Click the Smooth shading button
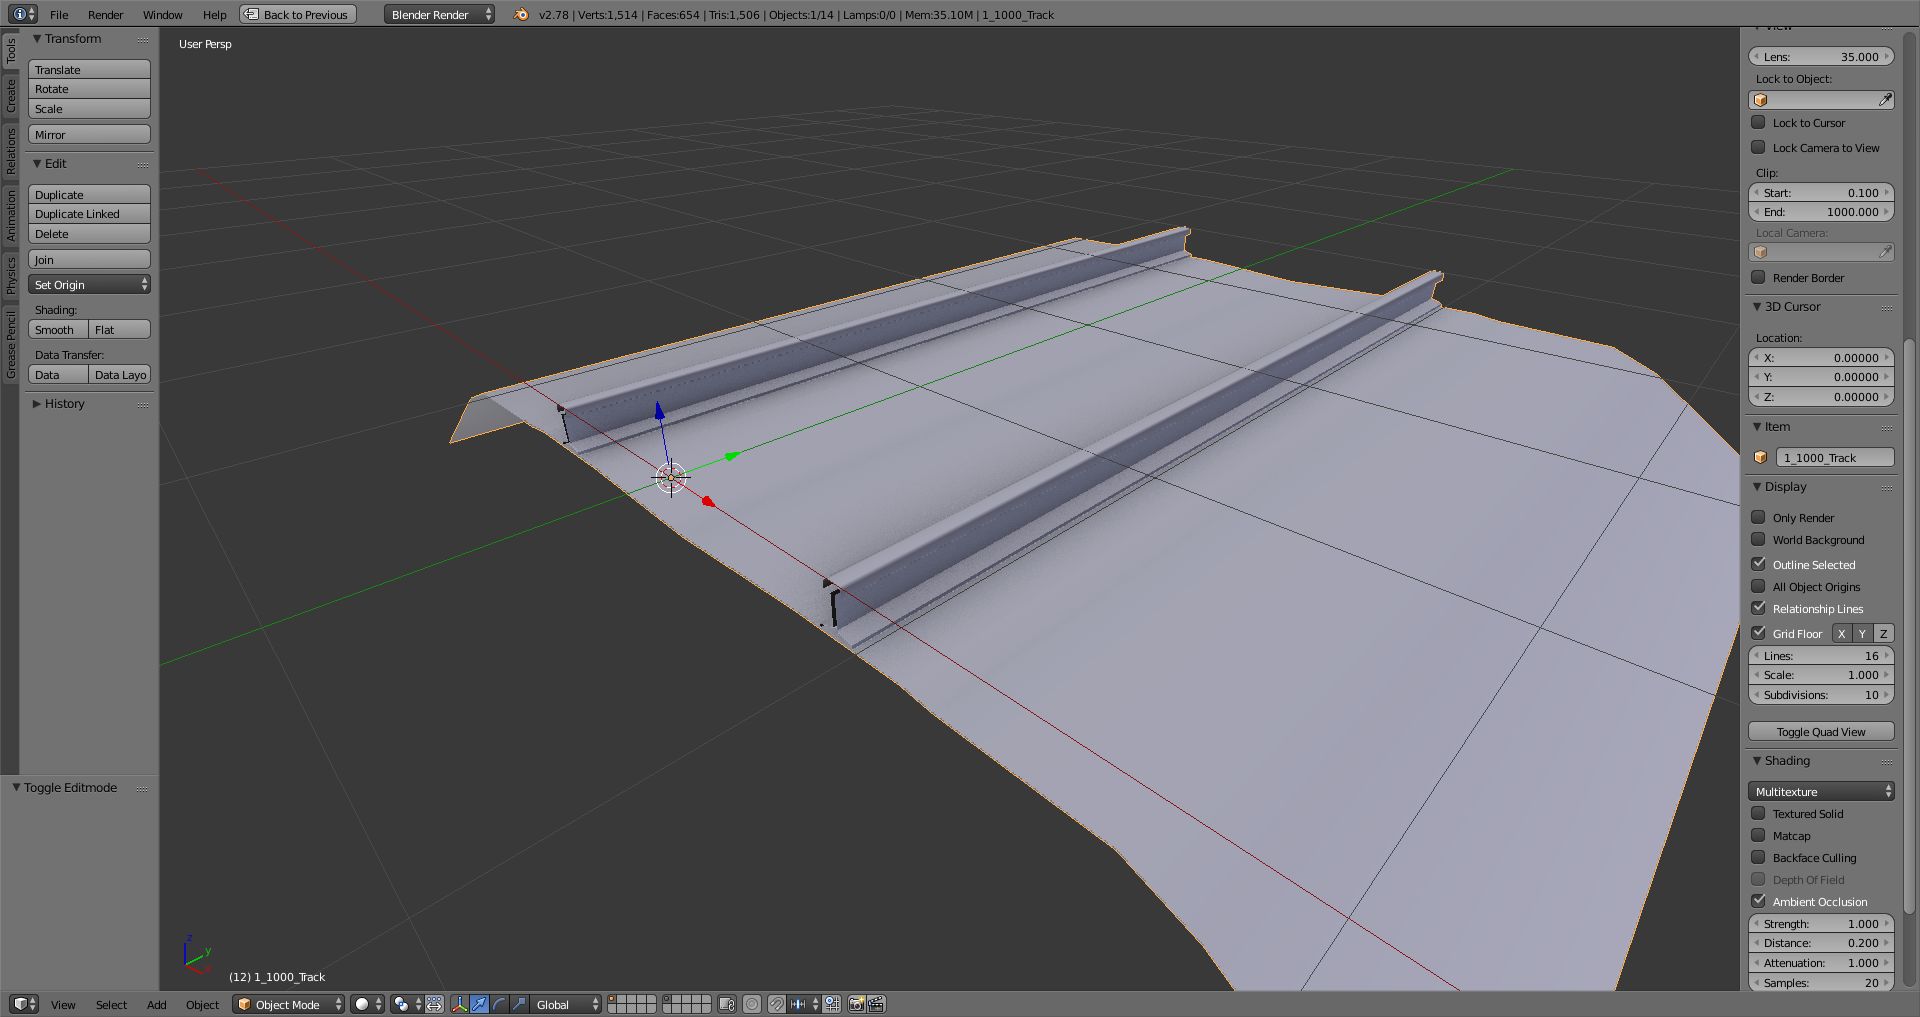1920x1017 pixels. (58, 330)
